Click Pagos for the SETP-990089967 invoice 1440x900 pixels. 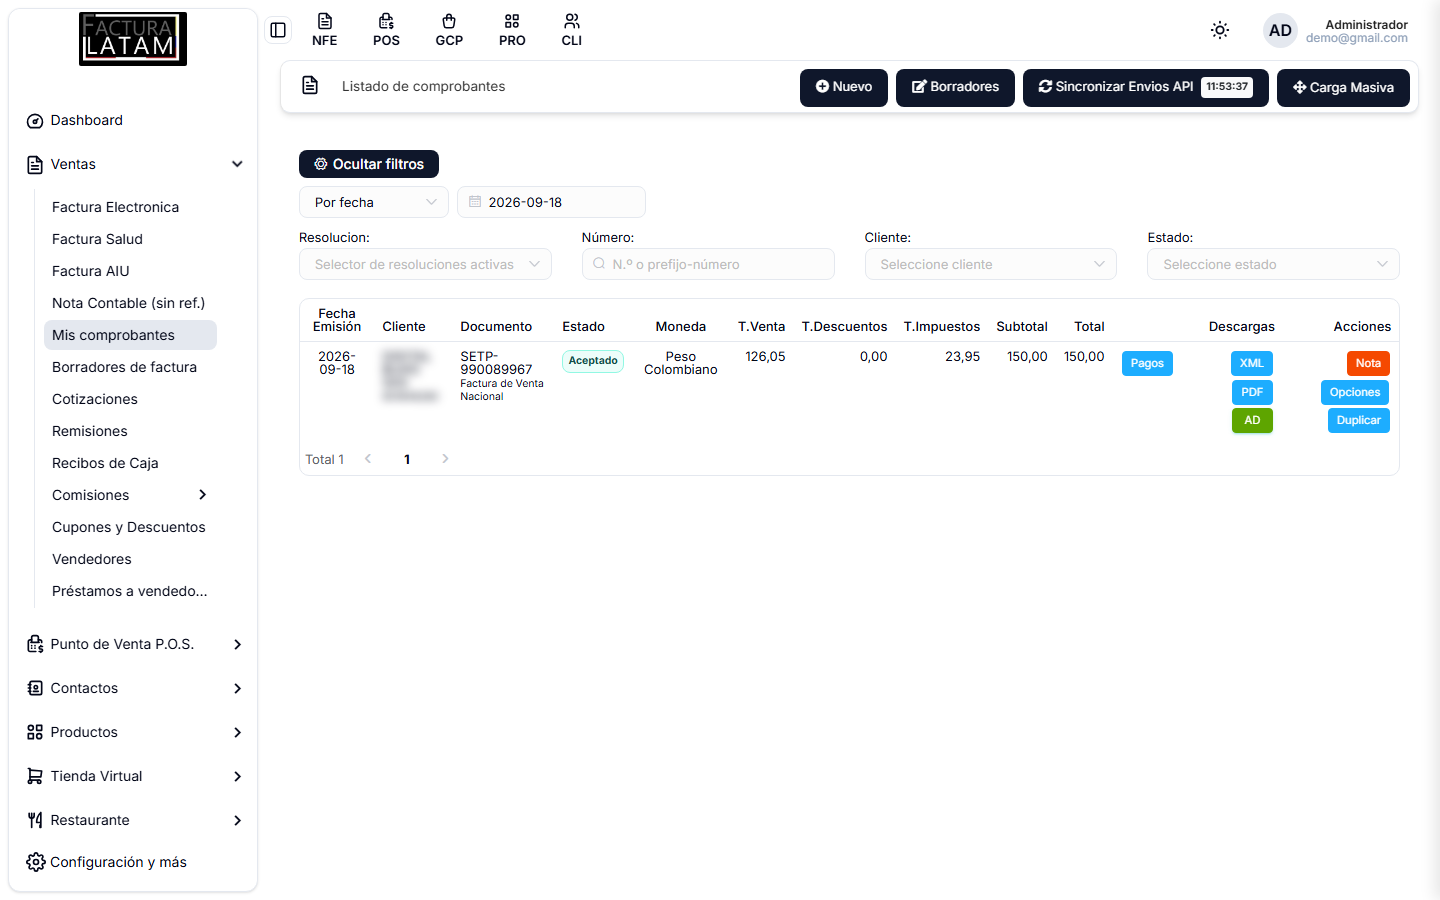coord(1147,363)
